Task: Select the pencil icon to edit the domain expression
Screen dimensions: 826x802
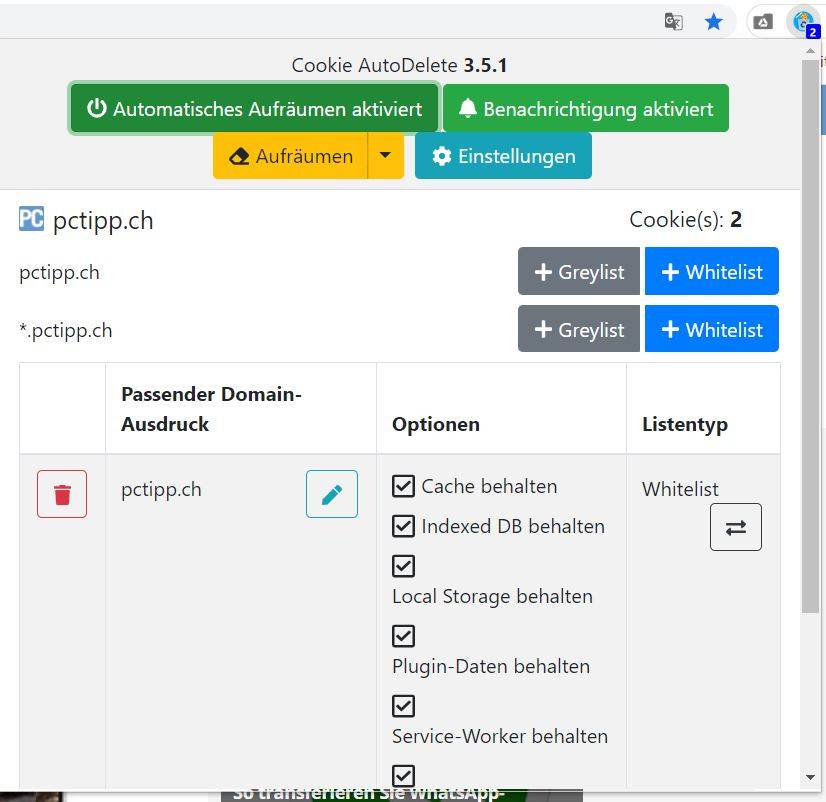Action: tap(331, 494)
